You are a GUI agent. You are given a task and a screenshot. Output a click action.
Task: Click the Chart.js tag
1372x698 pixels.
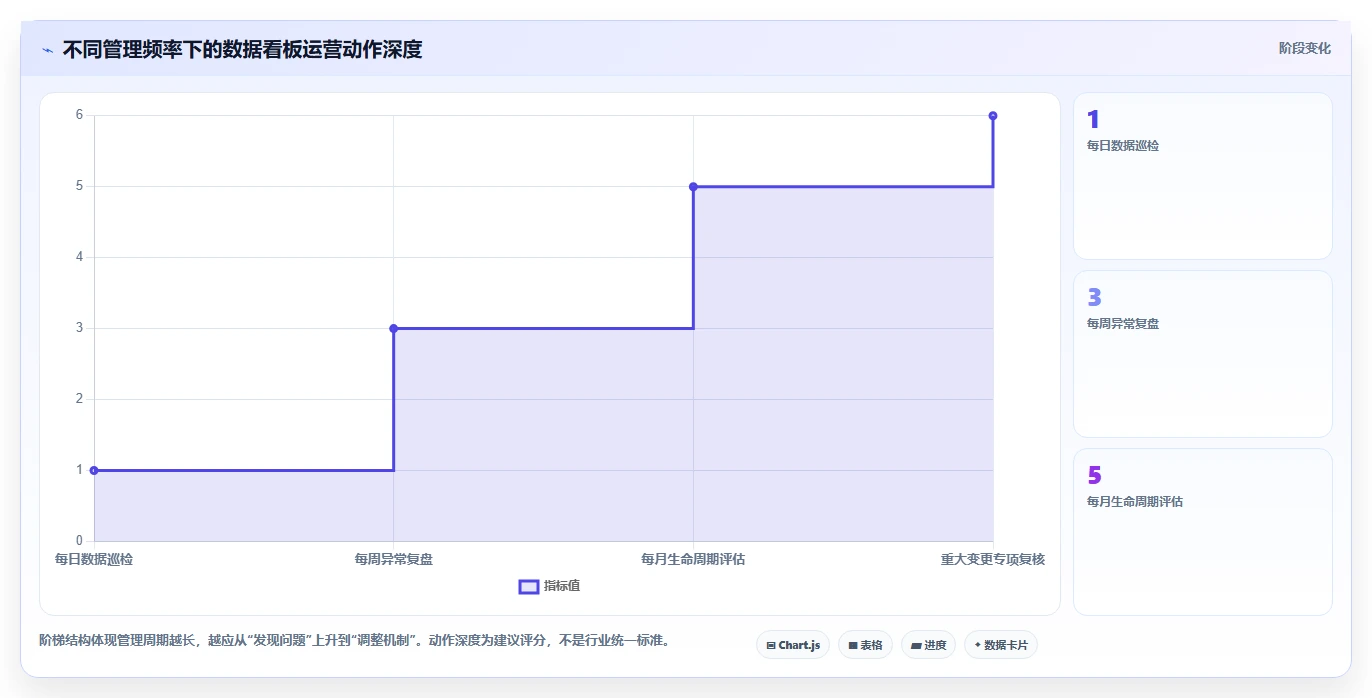(793, 645)
